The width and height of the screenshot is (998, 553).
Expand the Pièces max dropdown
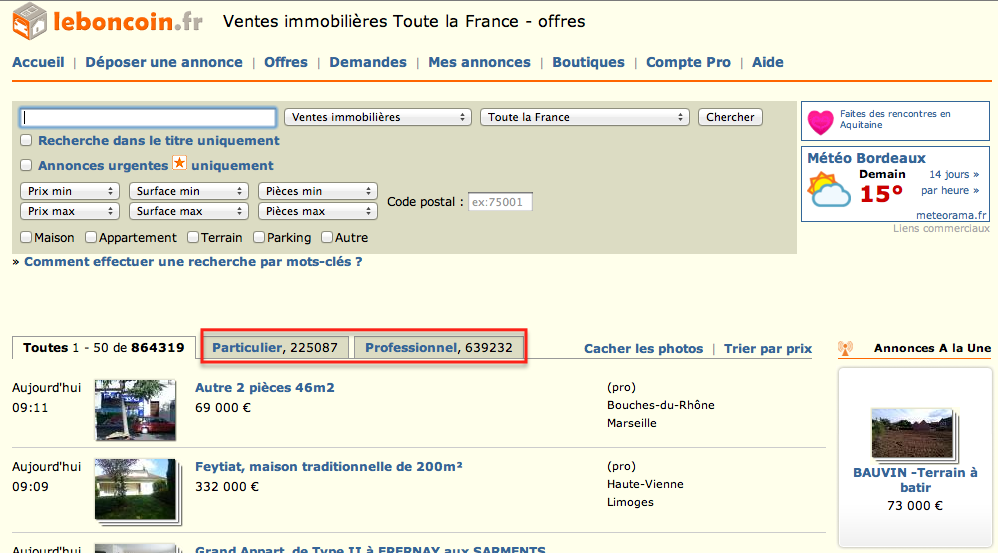[318, 211]
